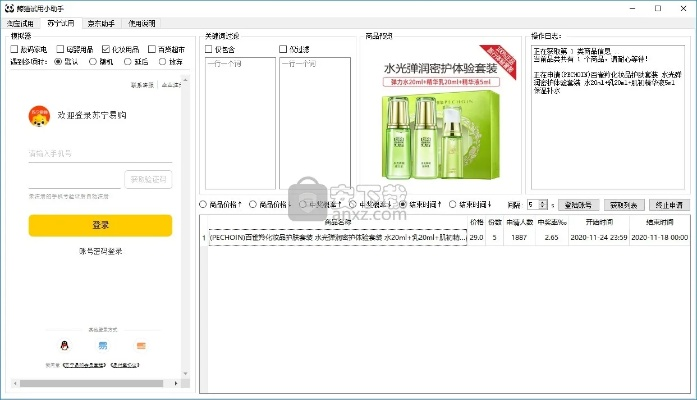The width and height of the screenshot is (697, 400).
Task: Check the 母婴用品 category checkbox
Action: 60,49
